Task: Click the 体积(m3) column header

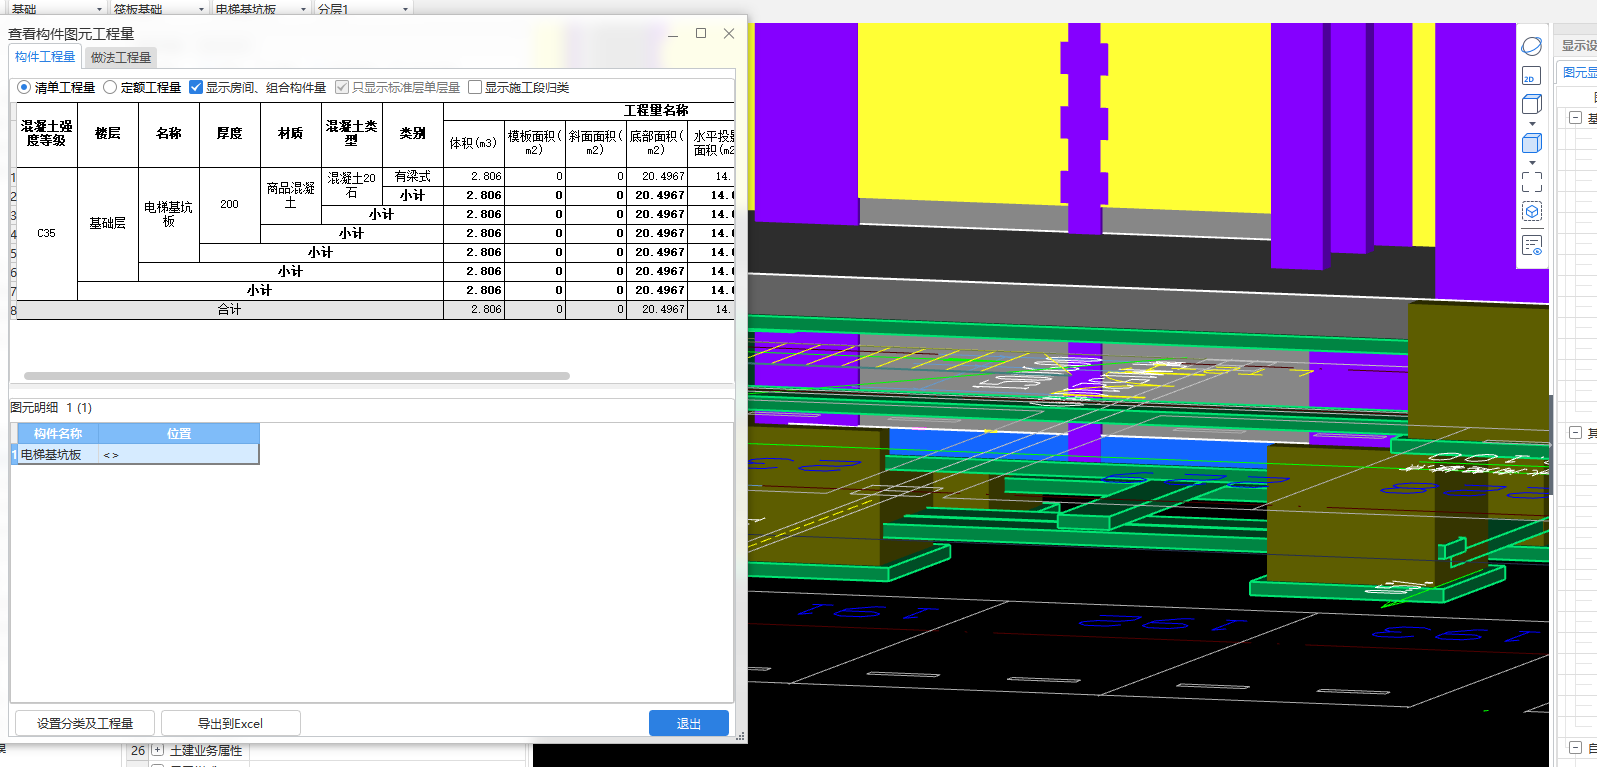Action: 474,143
